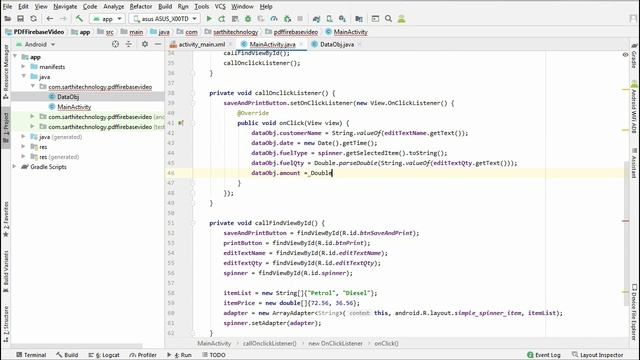Click the Make Project hammer icon

click(x=79, y=19)
